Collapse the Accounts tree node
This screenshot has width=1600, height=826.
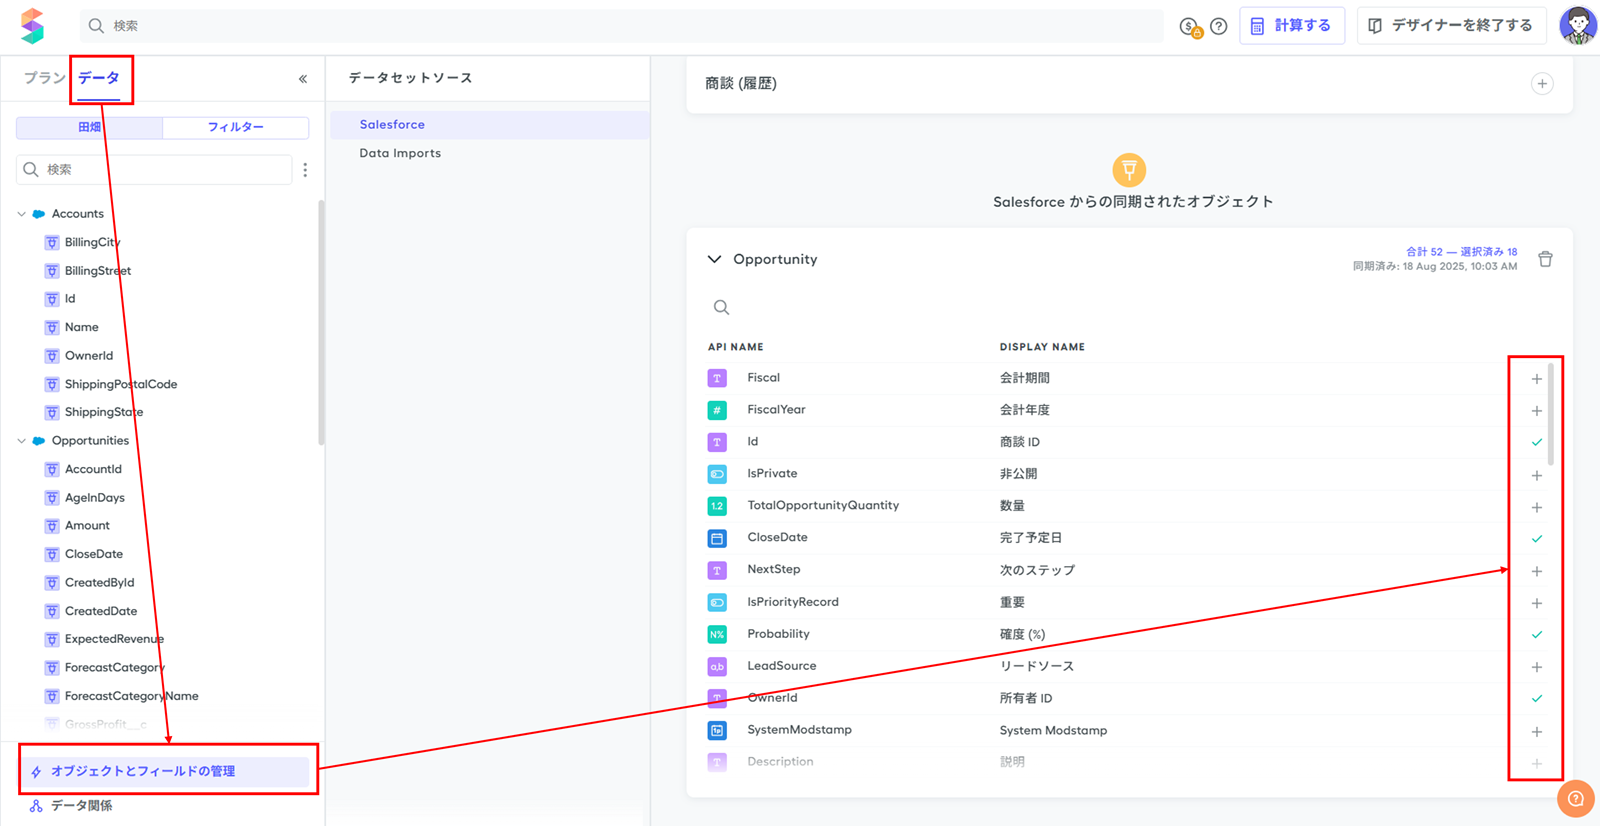[x=22, y=214]
